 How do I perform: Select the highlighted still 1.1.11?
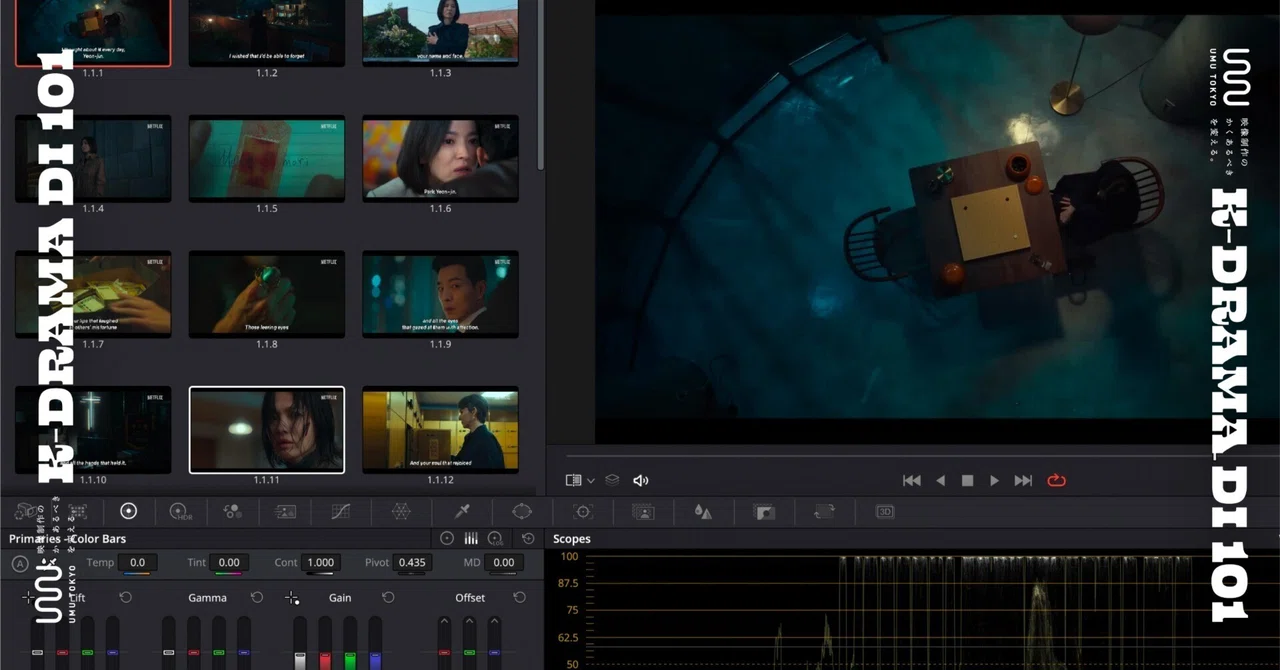point(267,430)
